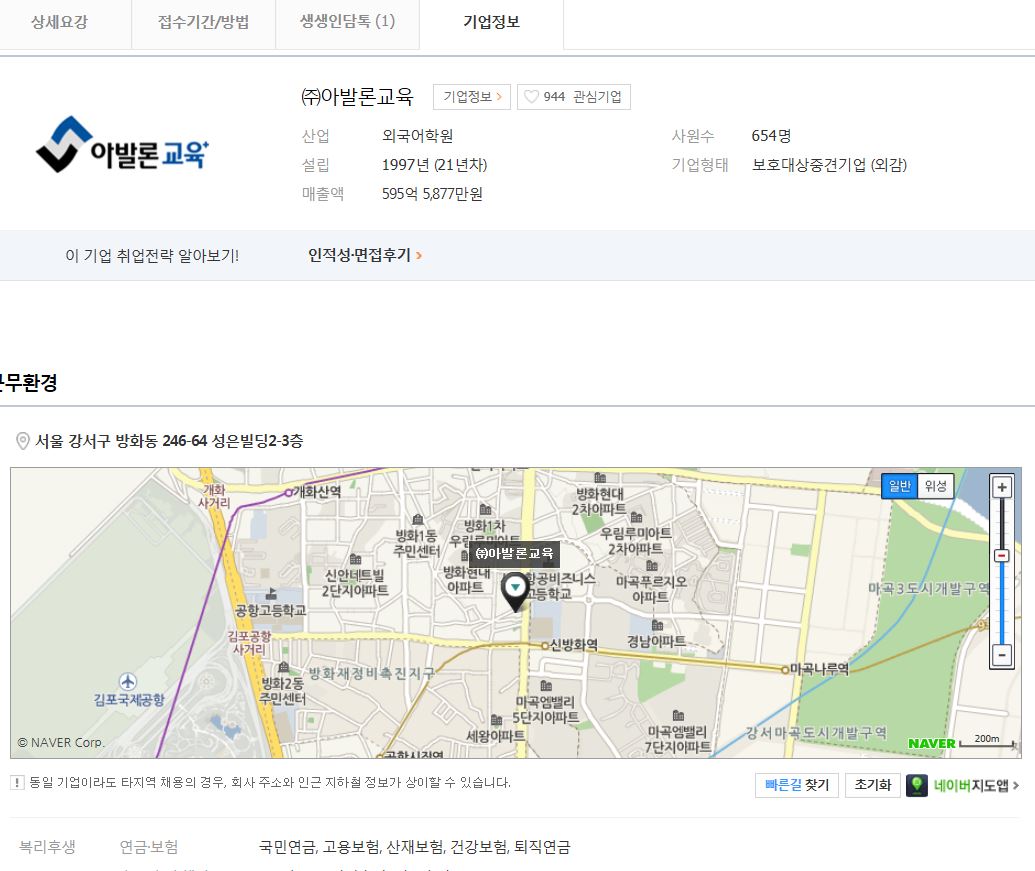Click 공항고등학교 label on map
Screen dimensions: 1035x871
(x=271, y=610)
